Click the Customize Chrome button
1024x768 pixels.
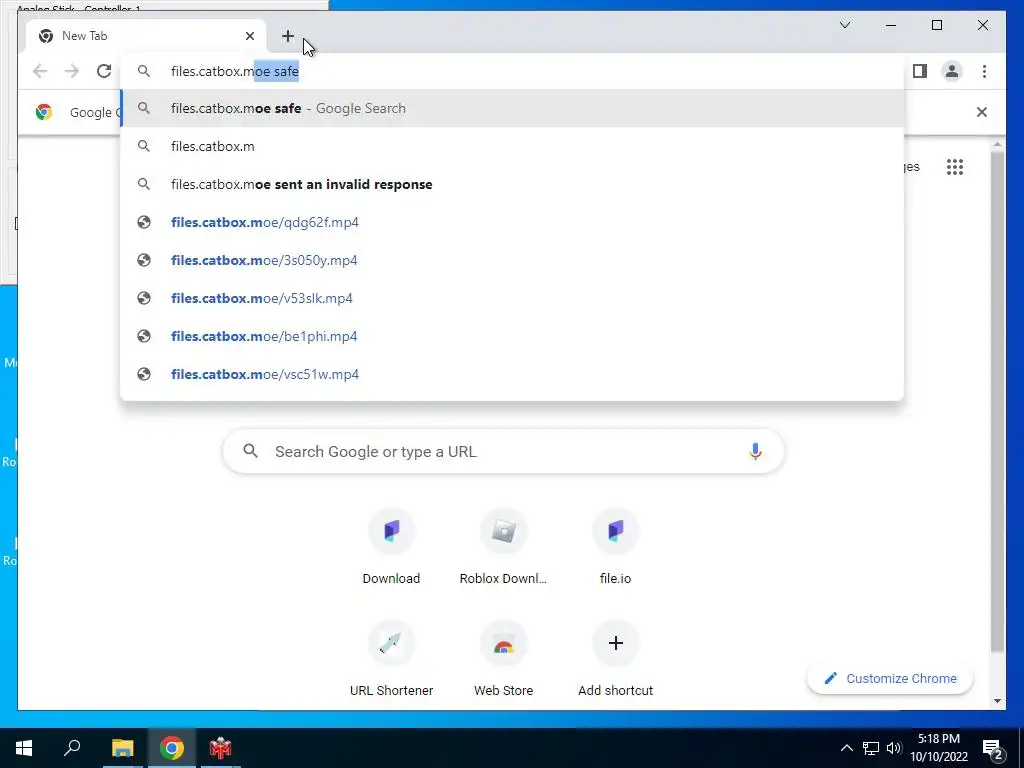coord(889,679)
